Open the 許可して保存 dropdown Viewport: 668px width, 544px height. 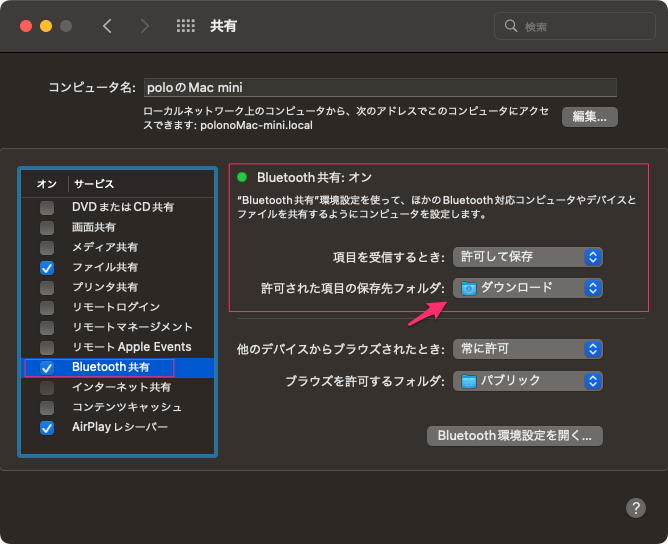[x=527, y=257]
